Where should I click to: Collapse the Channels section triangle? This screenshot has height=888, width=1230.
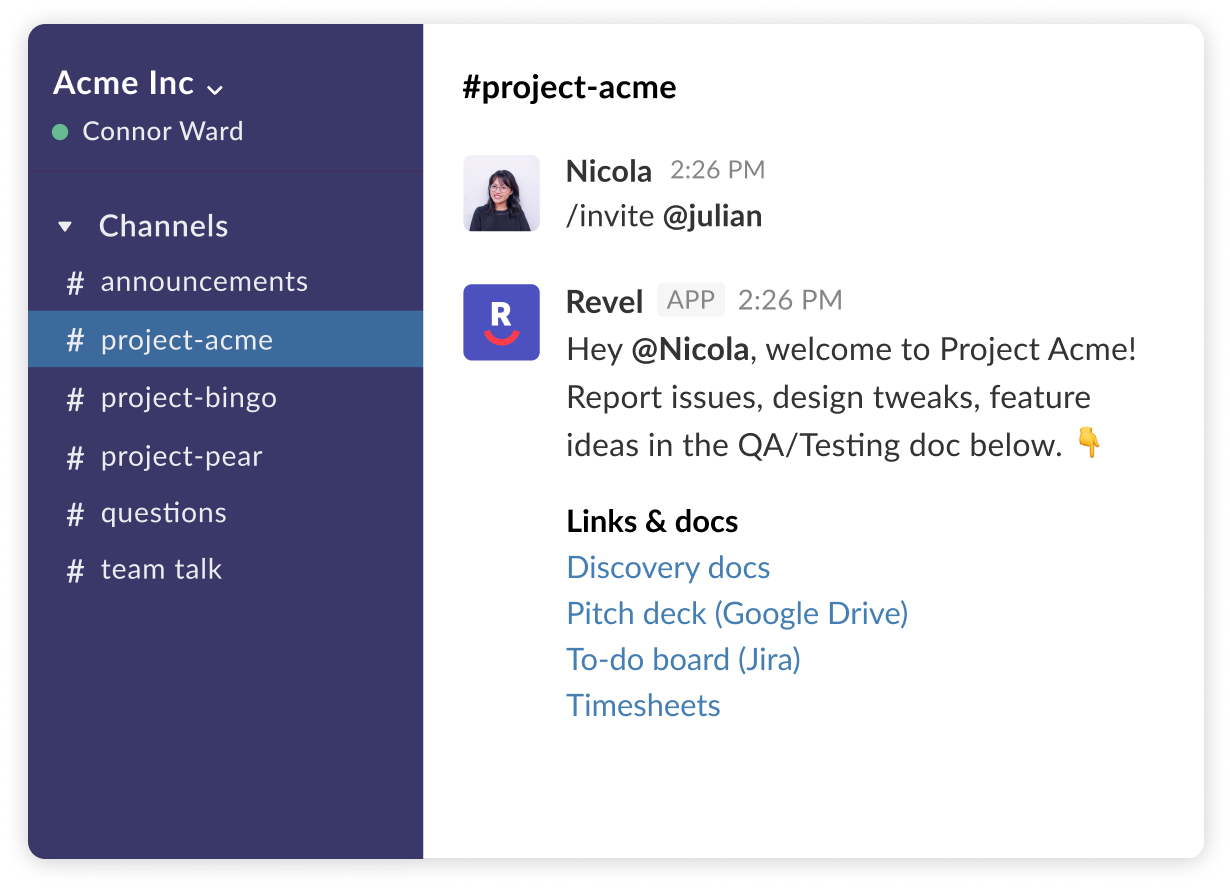(x=65, y=227)
